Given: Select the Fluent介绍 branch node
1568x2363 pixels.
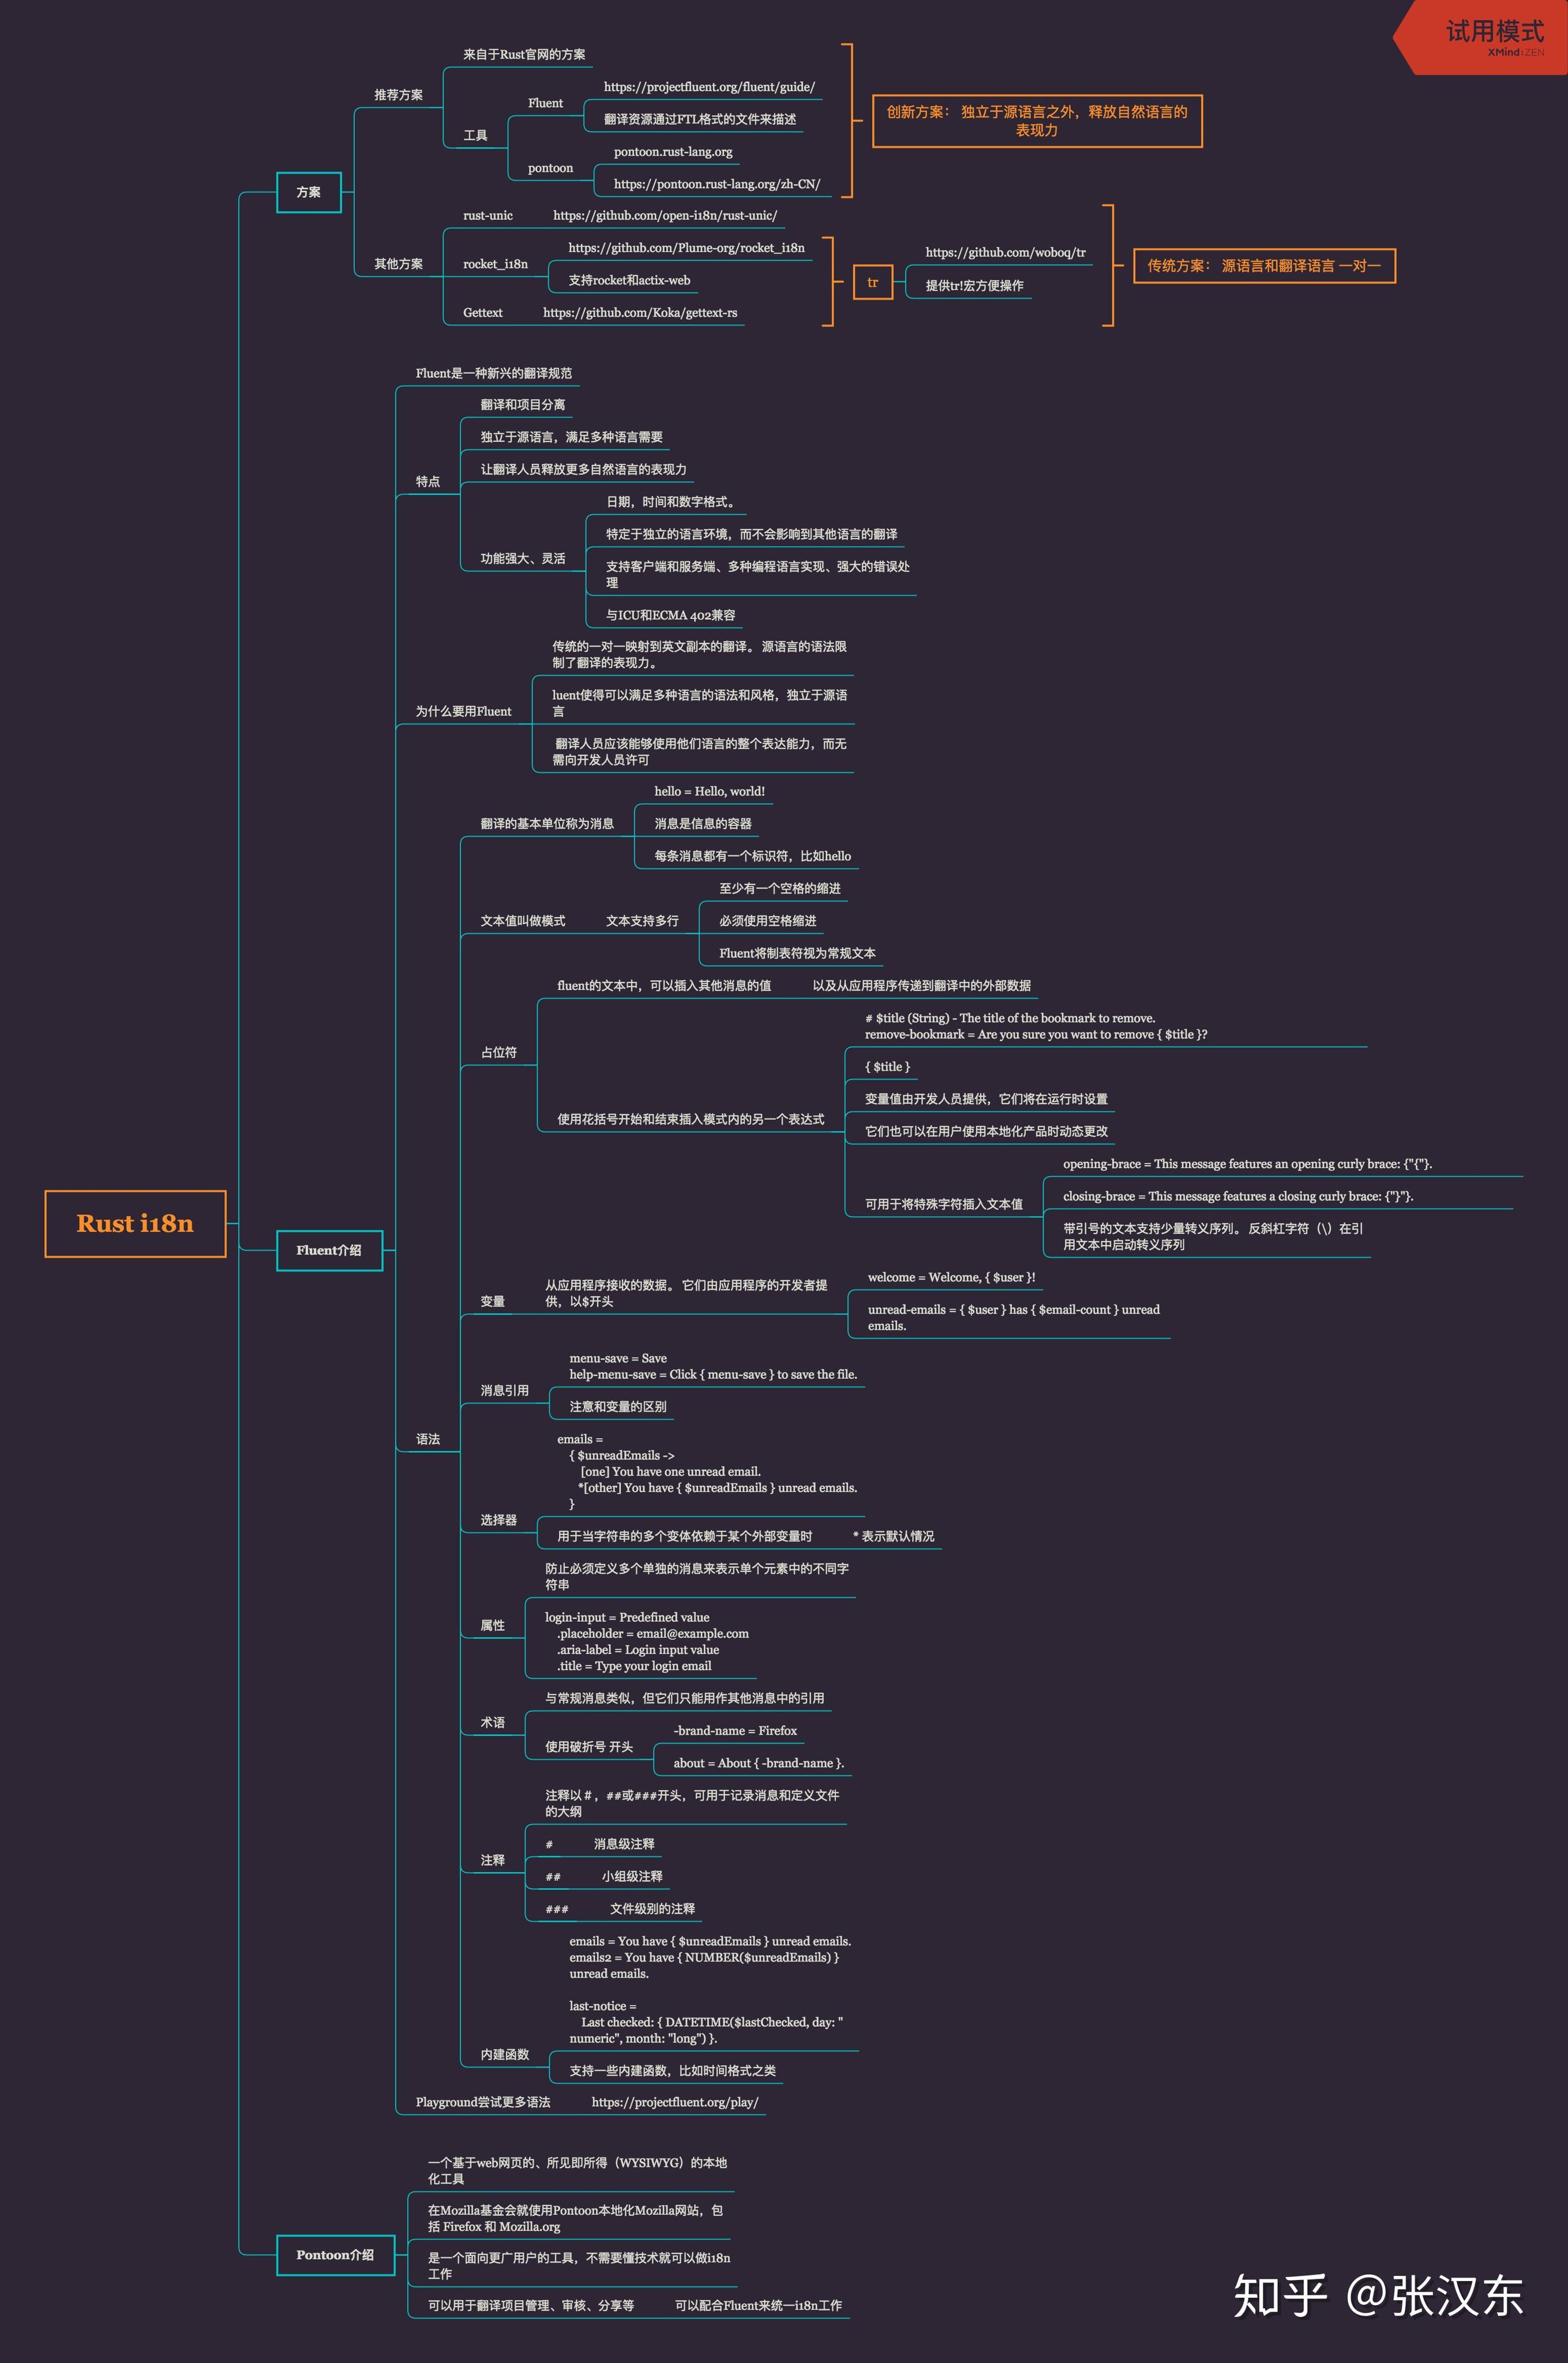Looking at the screenshot, I should [x=330, y=1250].
